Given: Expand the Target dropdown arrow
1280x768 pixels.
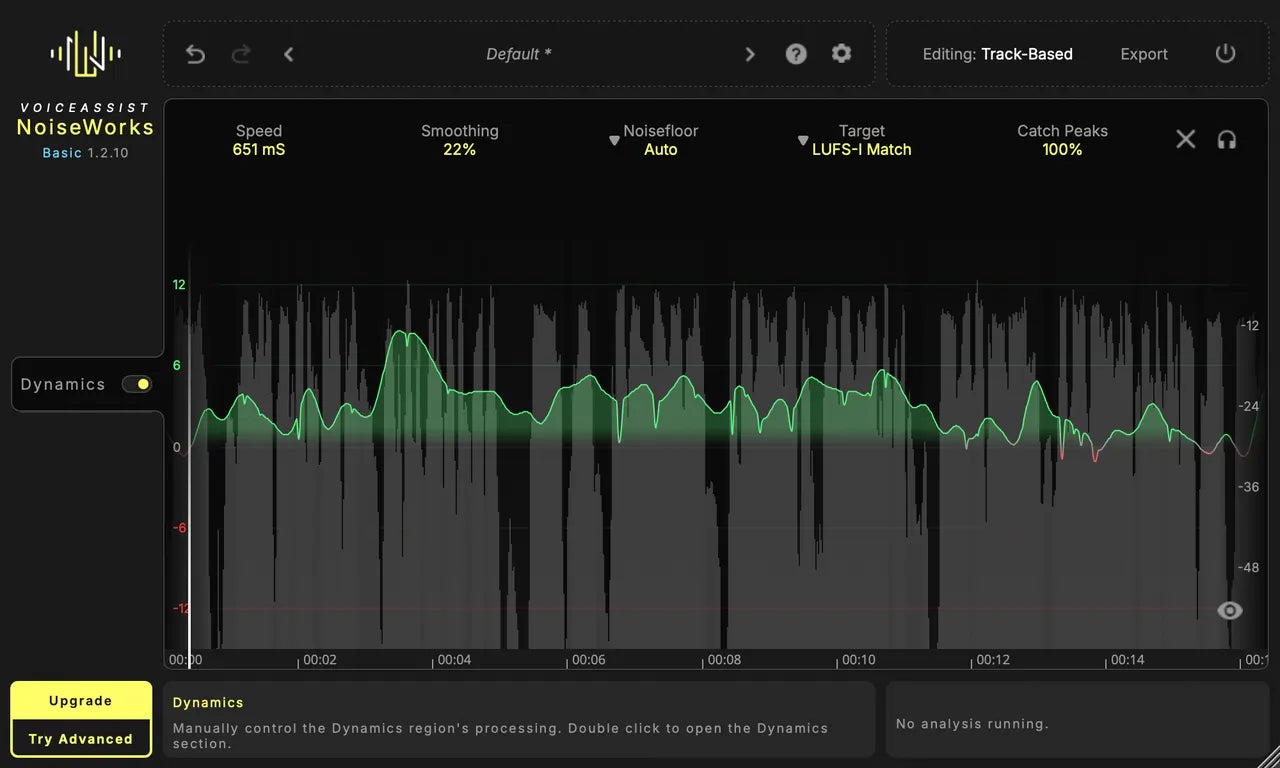Looking at the screenshot, I should tap(803, 141).
